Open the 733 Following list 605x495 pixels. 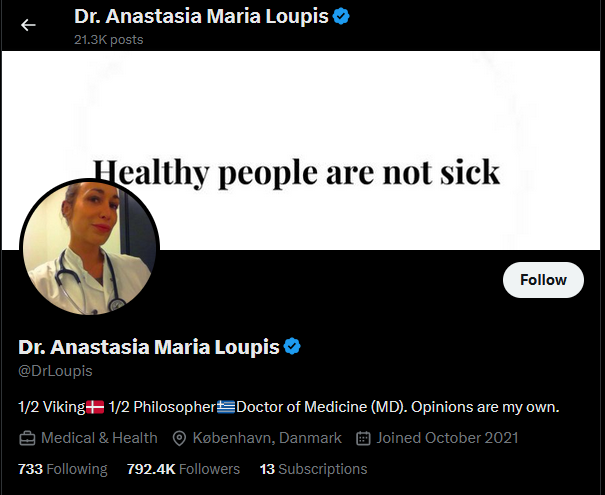point(63,469)
